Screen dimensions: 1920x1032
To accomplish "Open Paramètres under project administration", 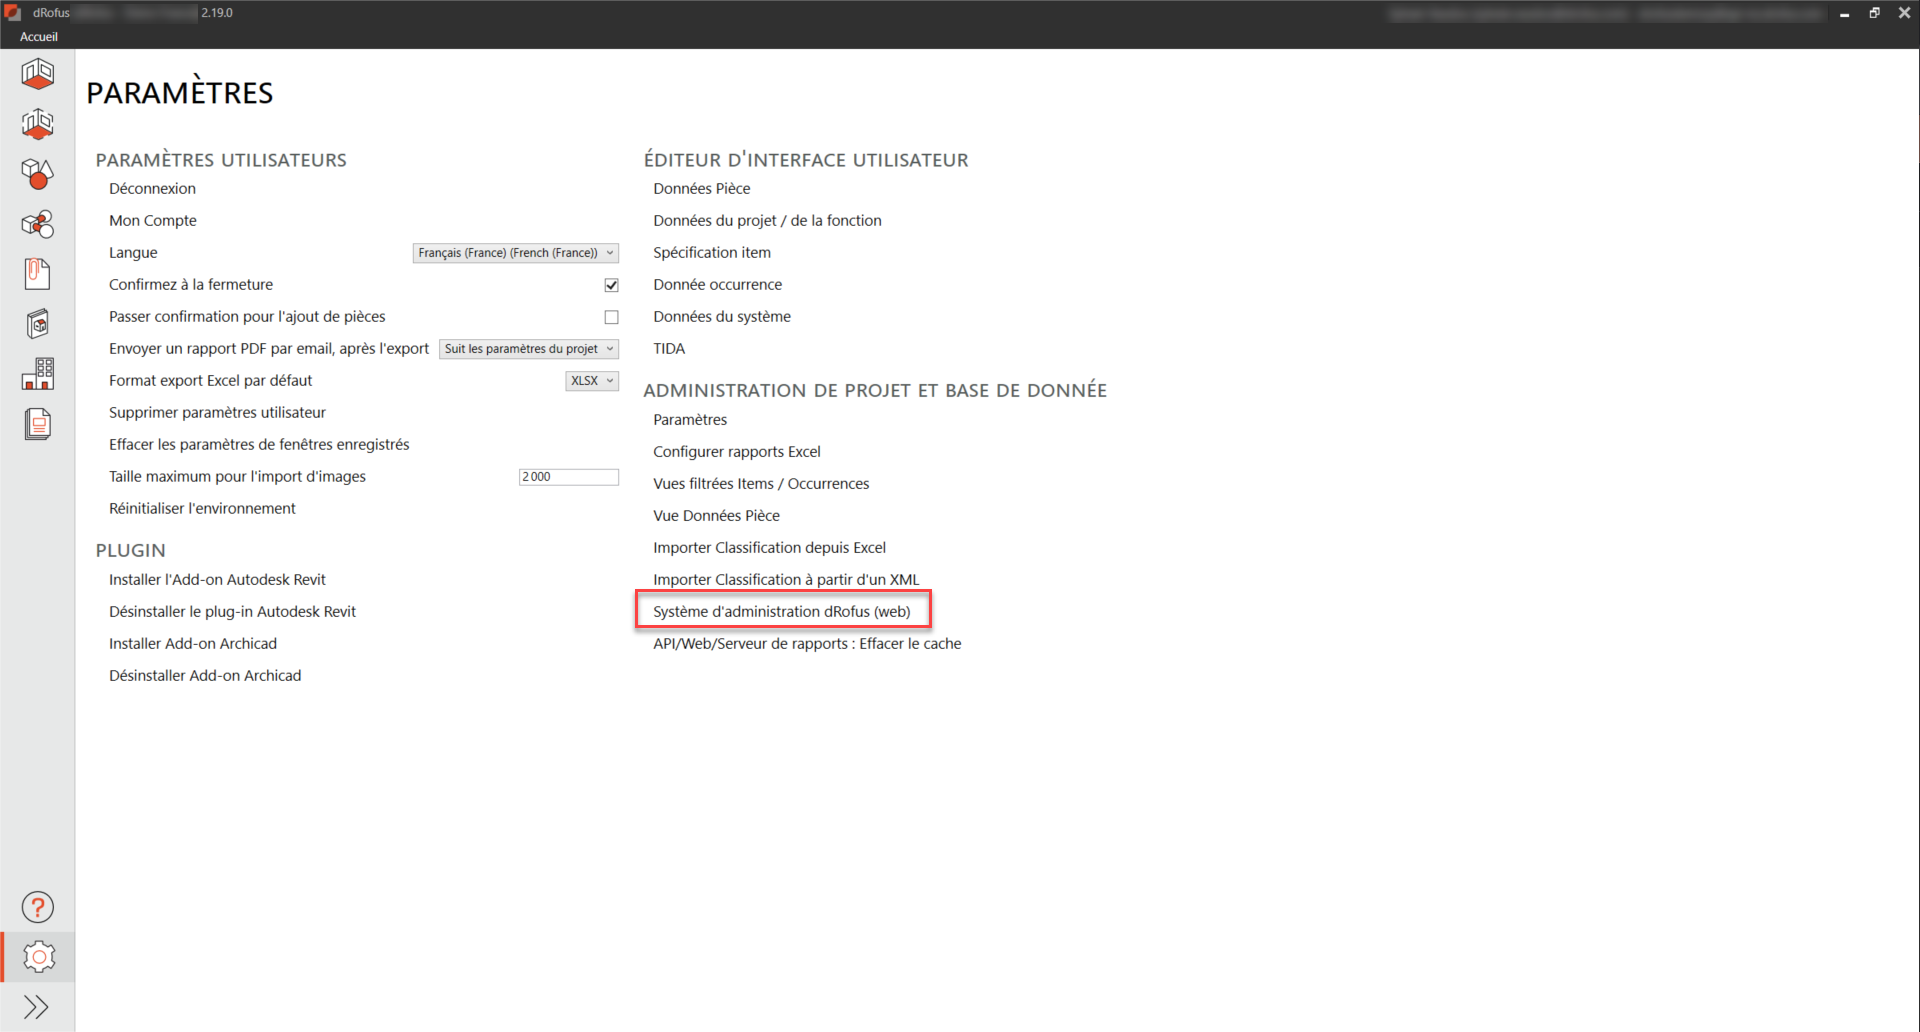I will 690,419.
